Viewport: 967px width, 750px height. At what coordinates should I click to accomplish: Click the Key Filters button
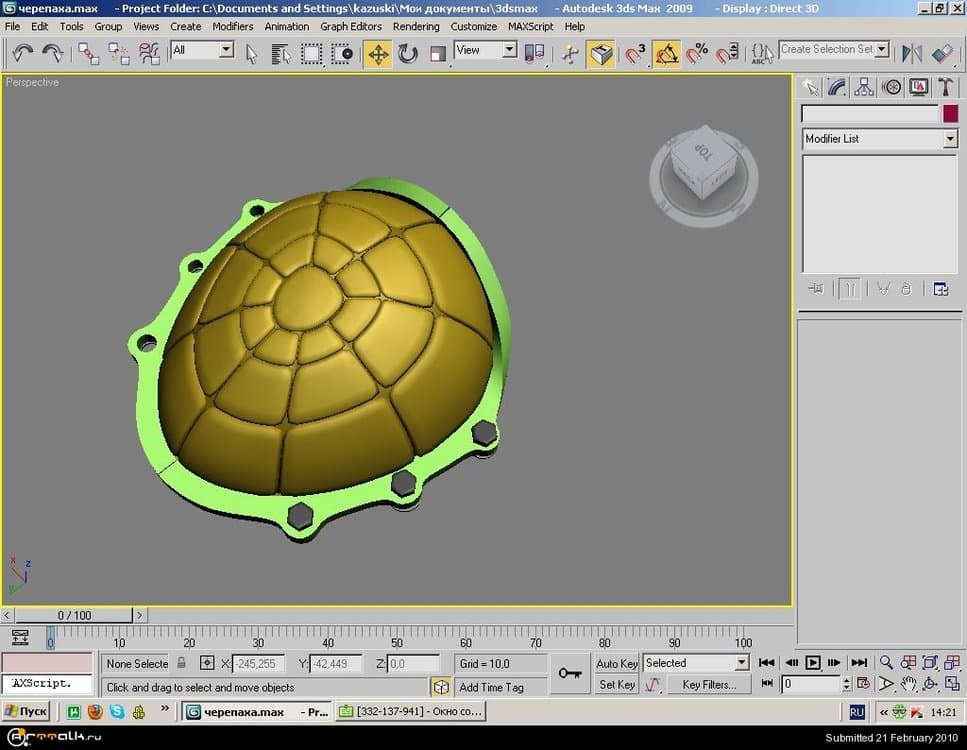(708, 685)
